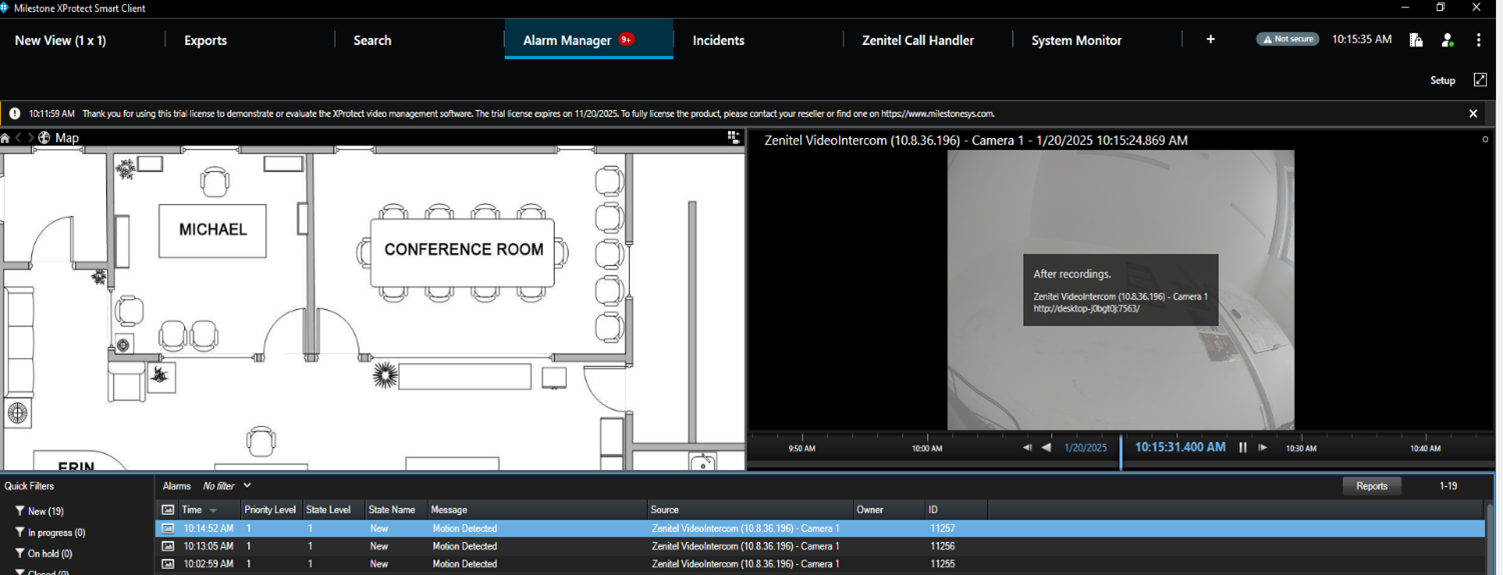The height and width of the screenshot is (575, 1503).
Task: Click the Setup button
Action: point(1442,80)
